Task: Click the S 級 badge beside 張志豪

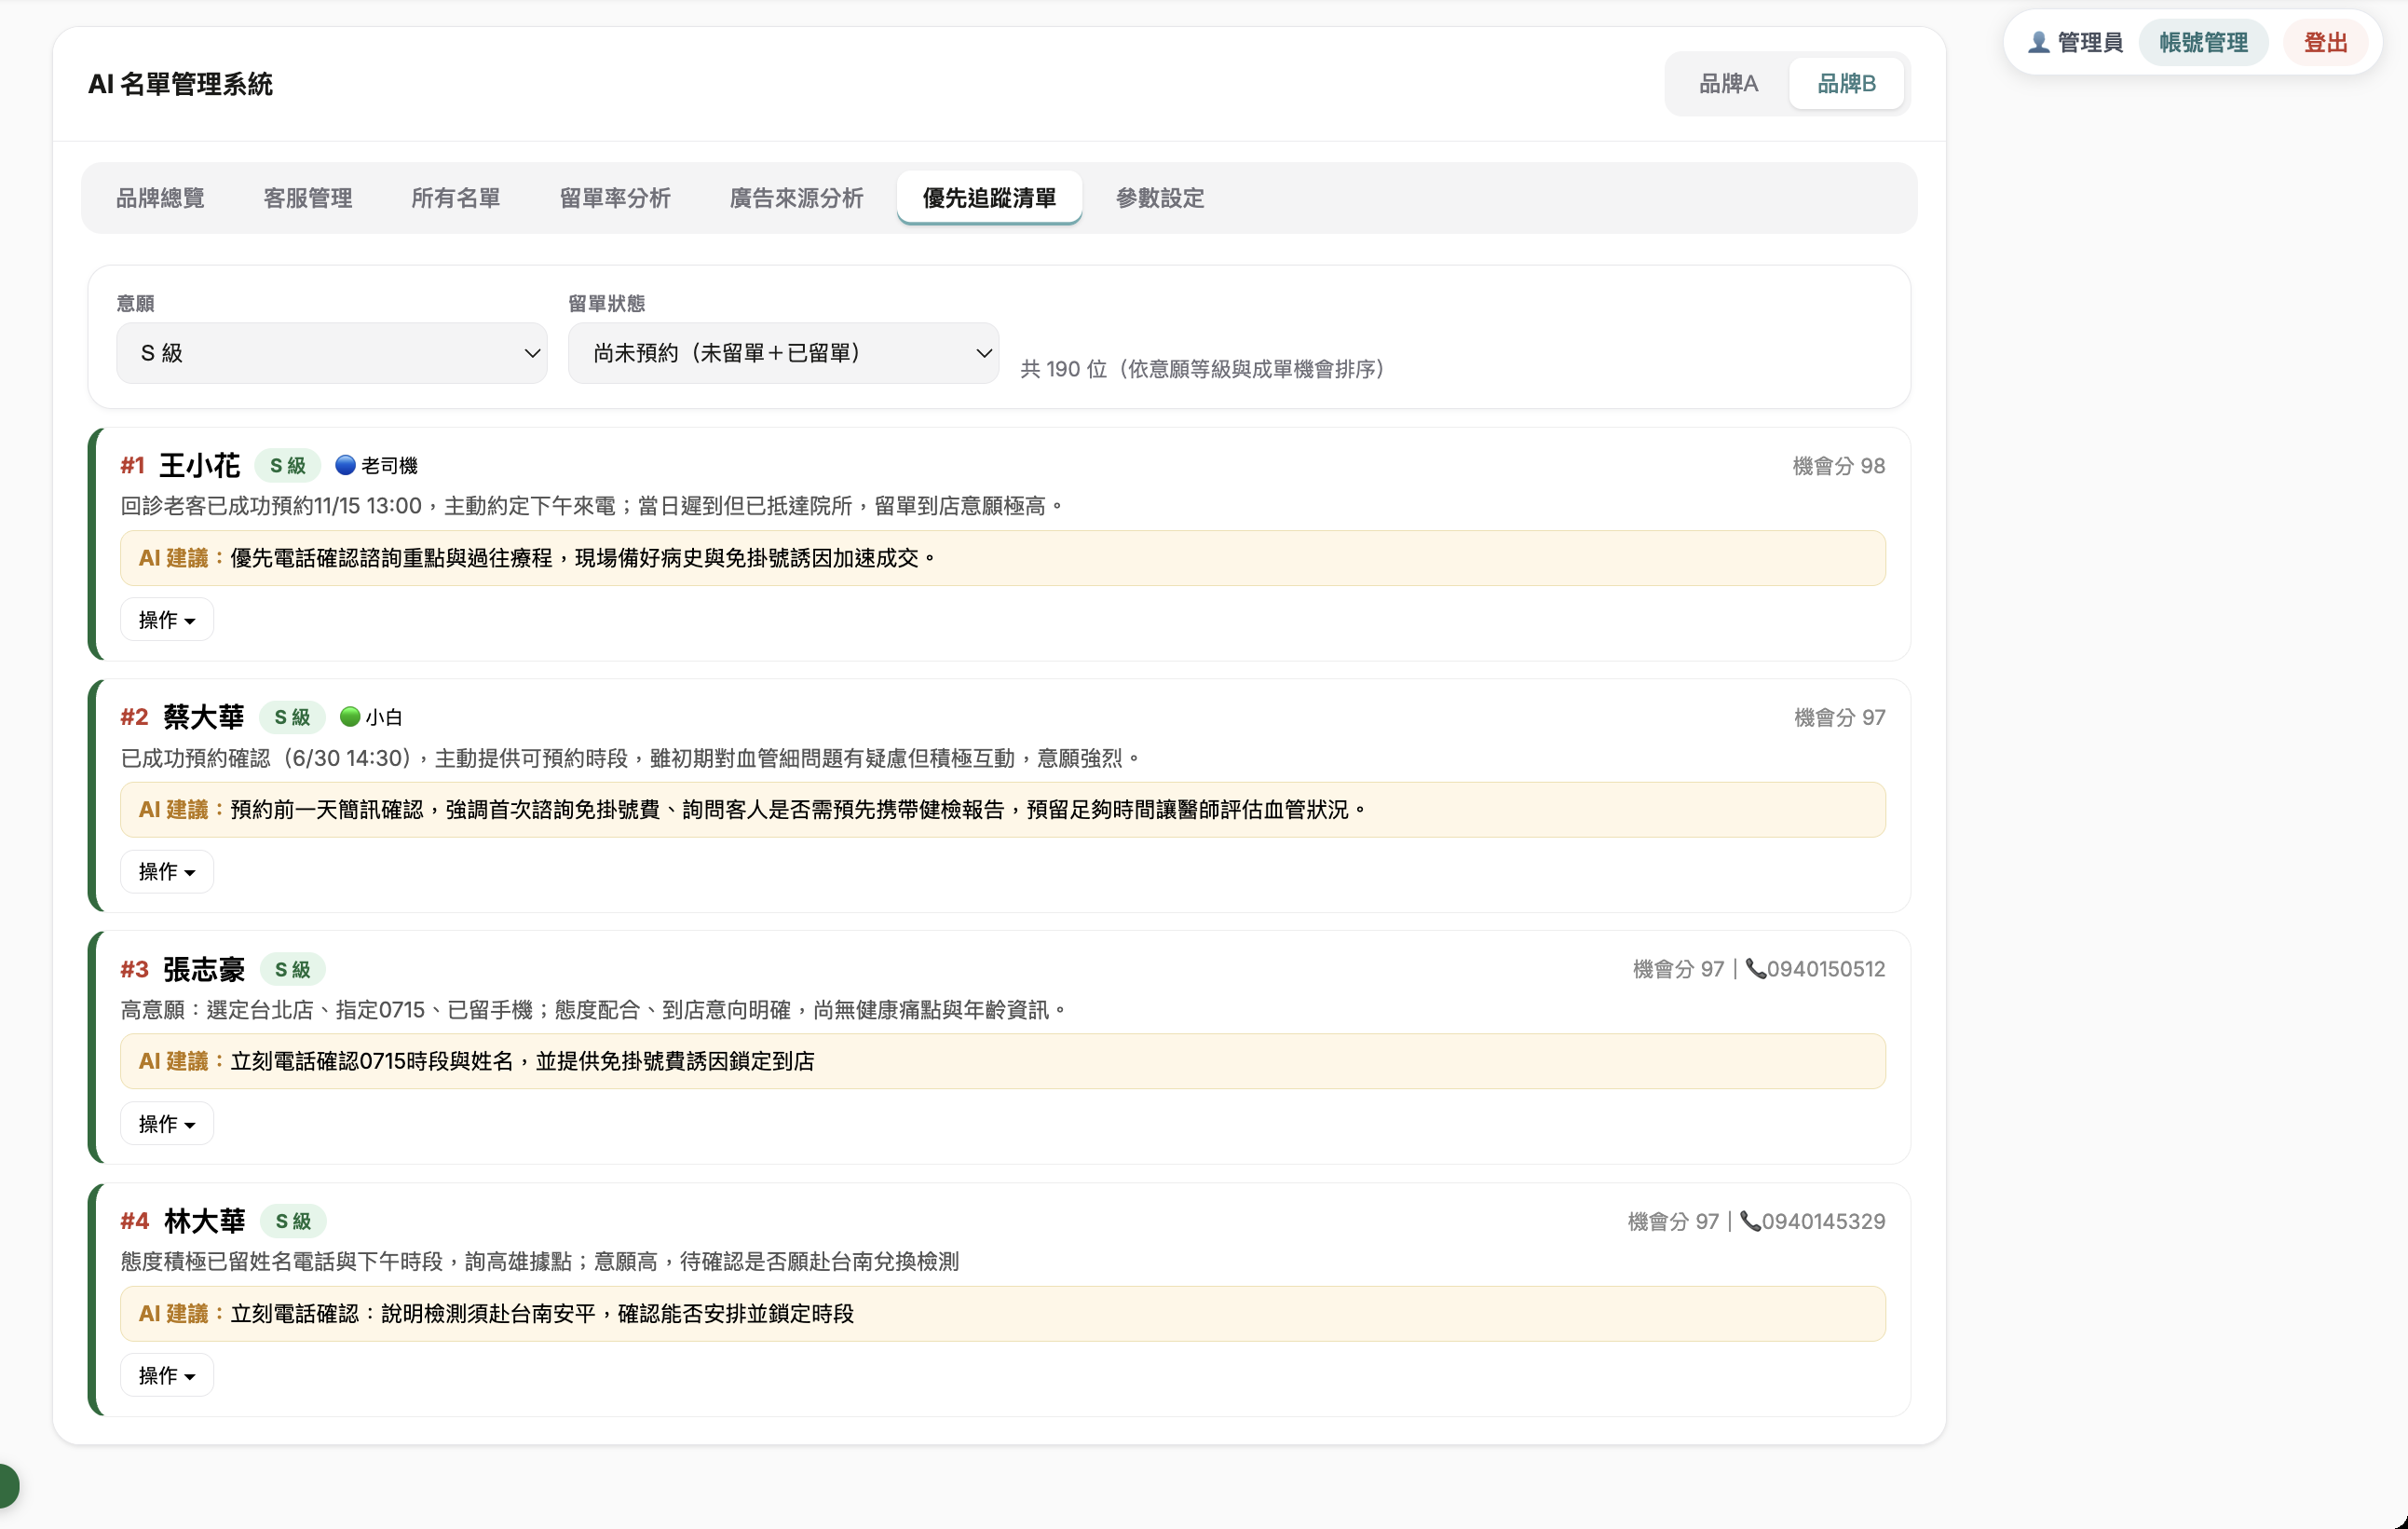Action: pos(293,970)
